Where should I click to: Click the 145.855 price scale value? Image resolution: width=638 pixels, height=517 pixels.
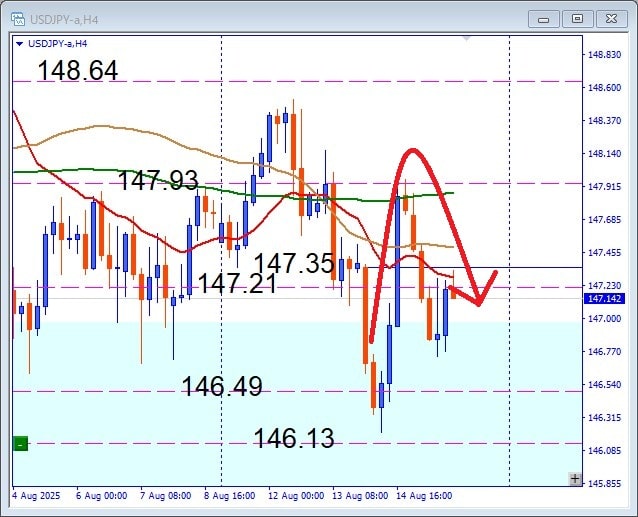coord(605,483)
